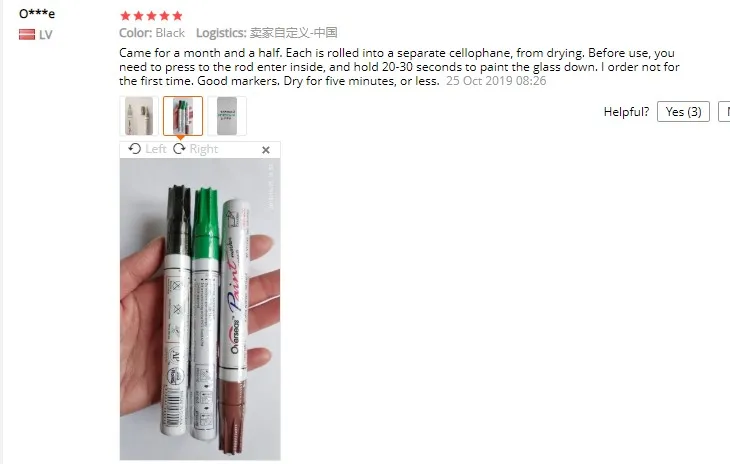Image resolution: width=730 pixels, height=464 pixels.
Task: Click the Logistics shipping info text
Action: [x=266, y=33]
